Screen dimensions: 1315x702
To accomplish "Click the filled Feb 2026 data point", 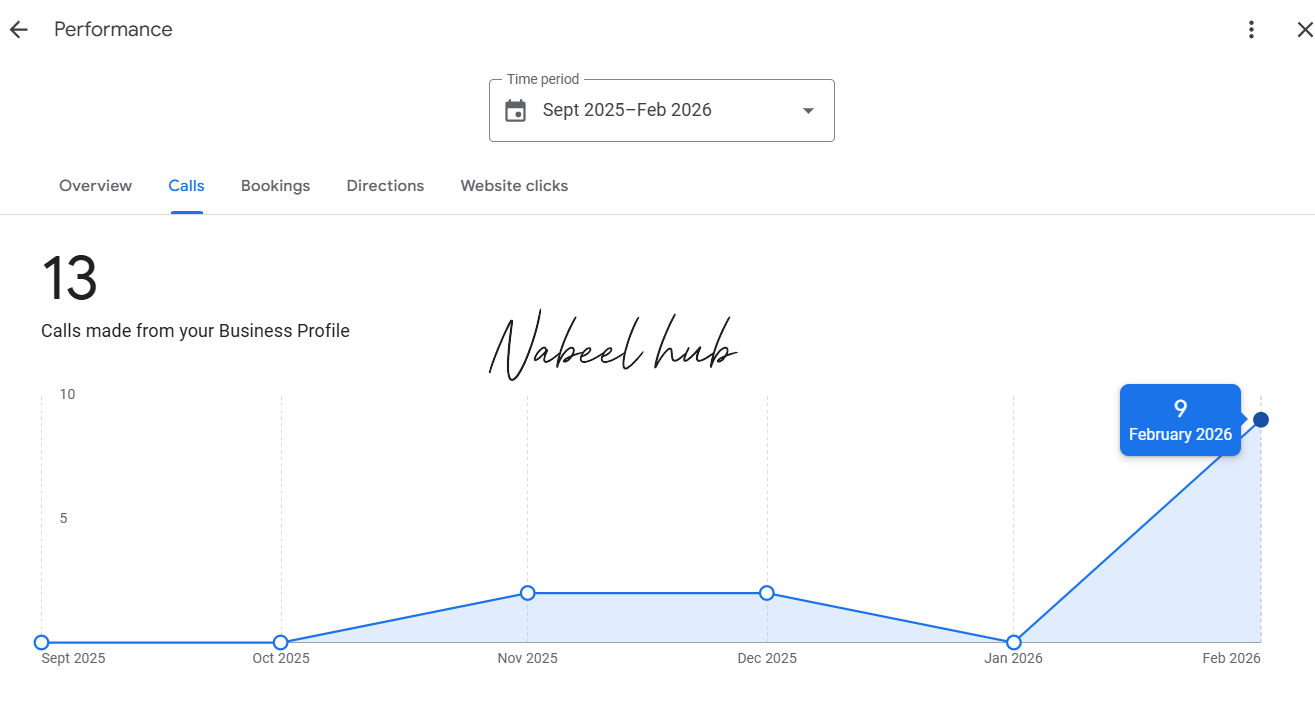I will (x=1261, y=420).
